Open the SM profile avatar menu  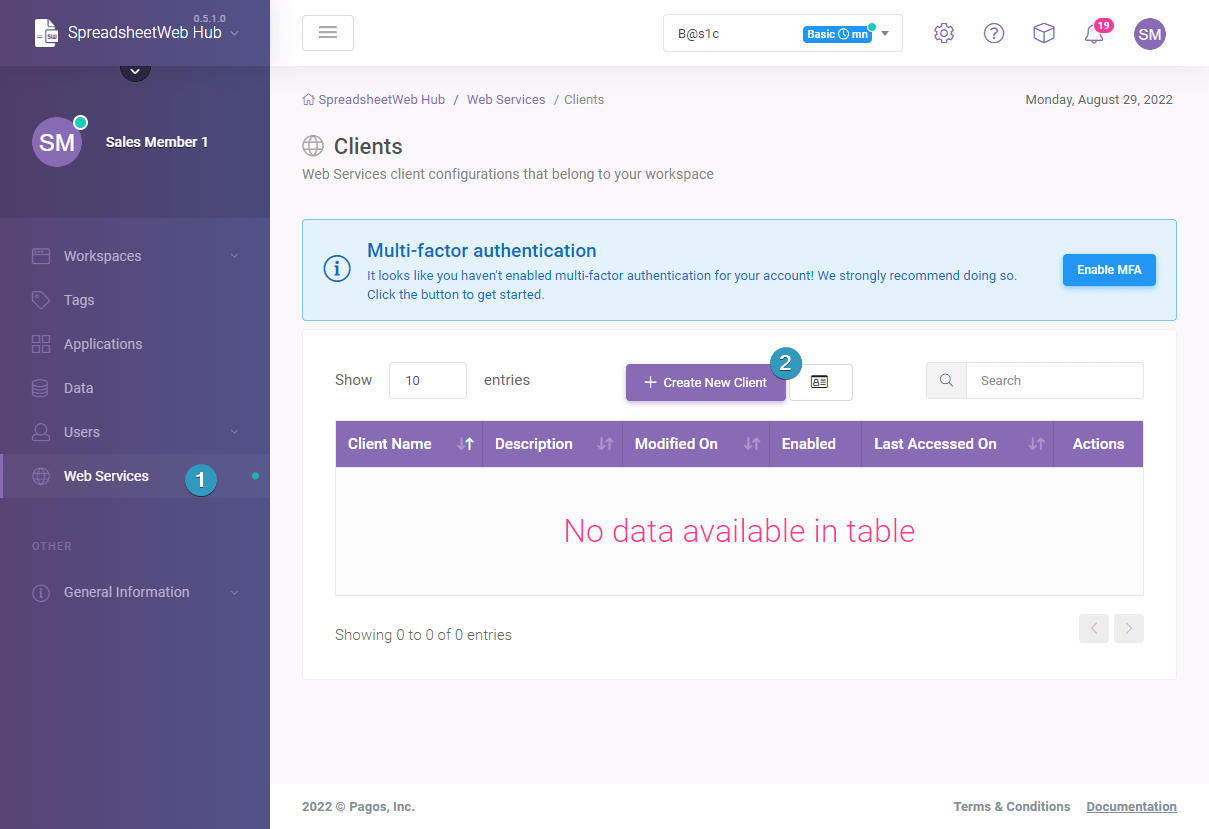pos(1149,33)
